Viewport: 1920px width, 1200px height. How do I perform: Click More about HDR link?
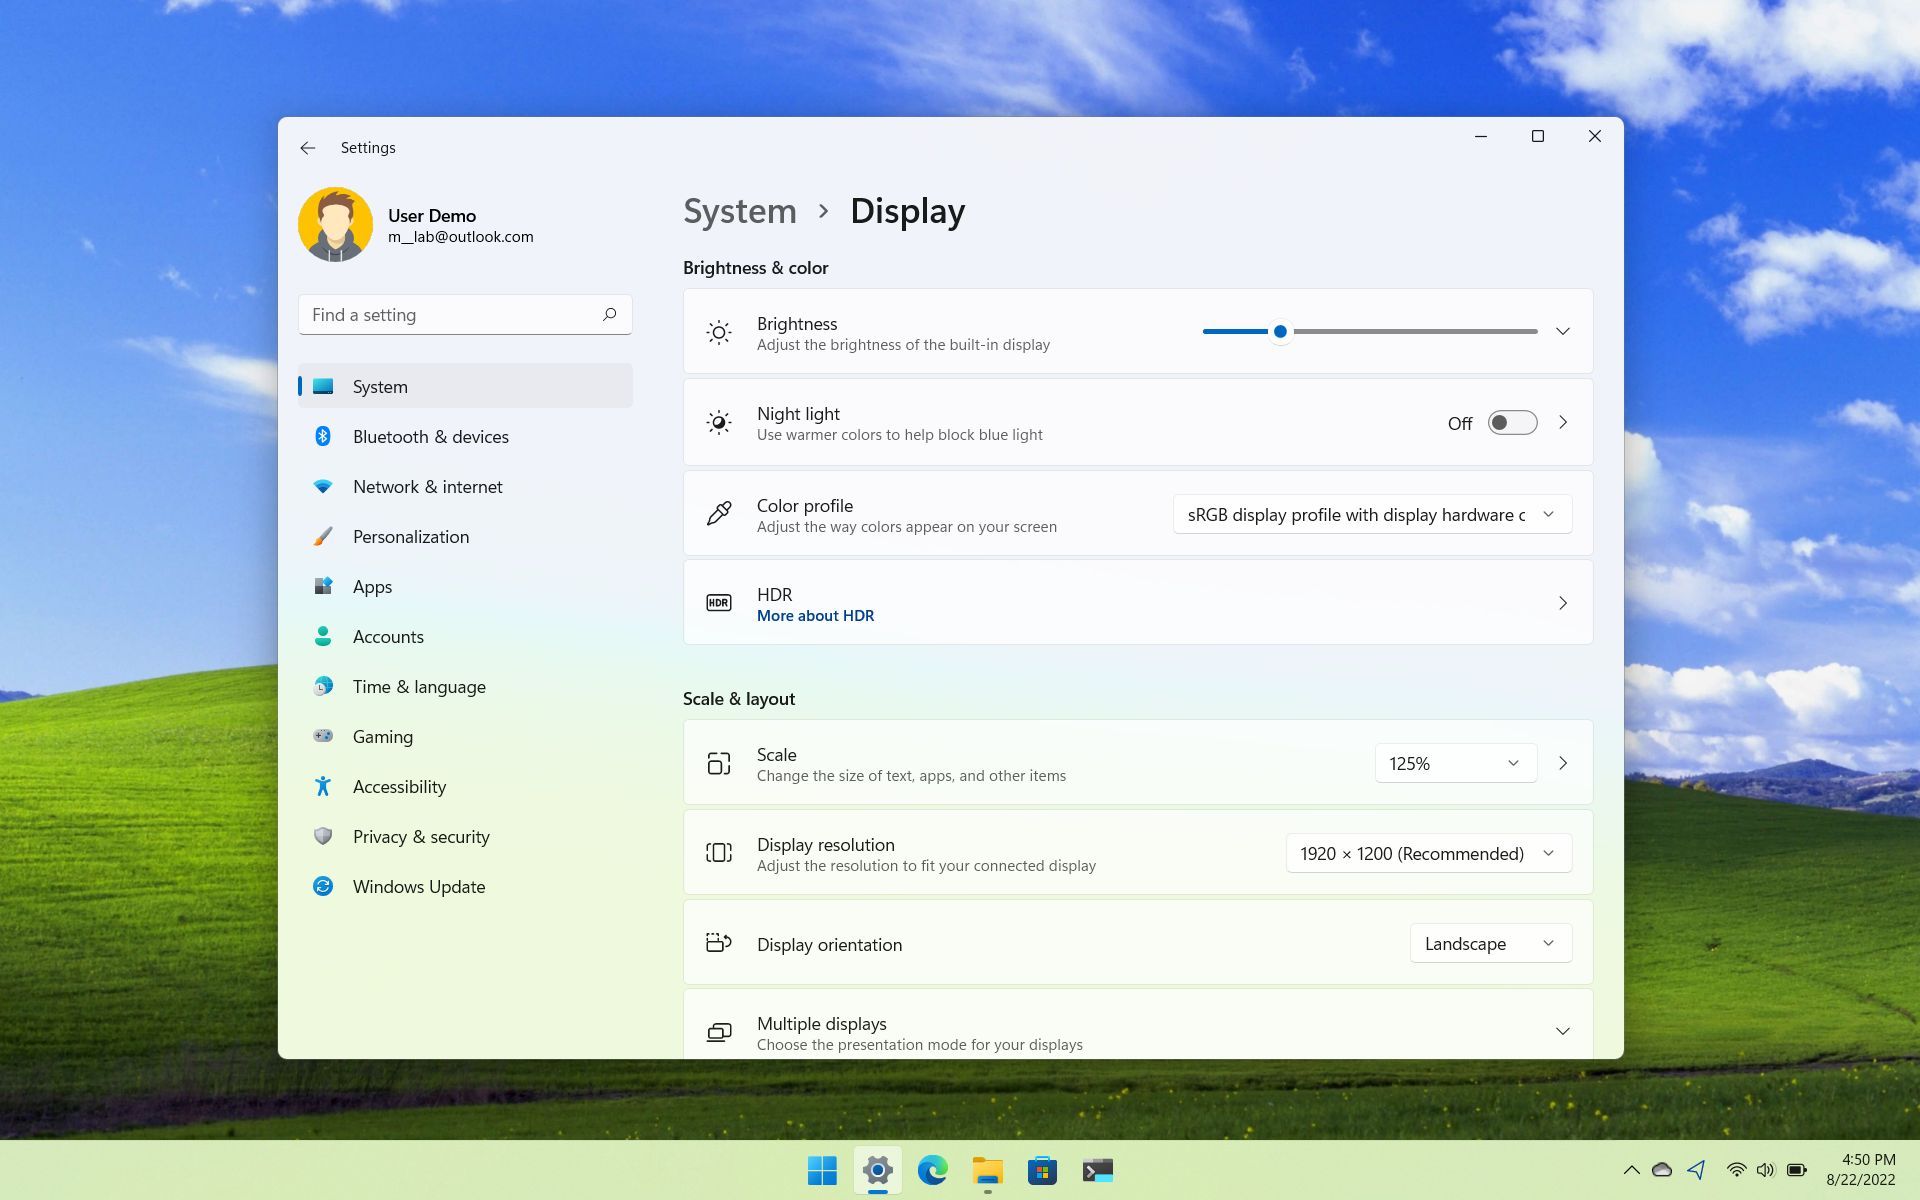tap(816, 614)
